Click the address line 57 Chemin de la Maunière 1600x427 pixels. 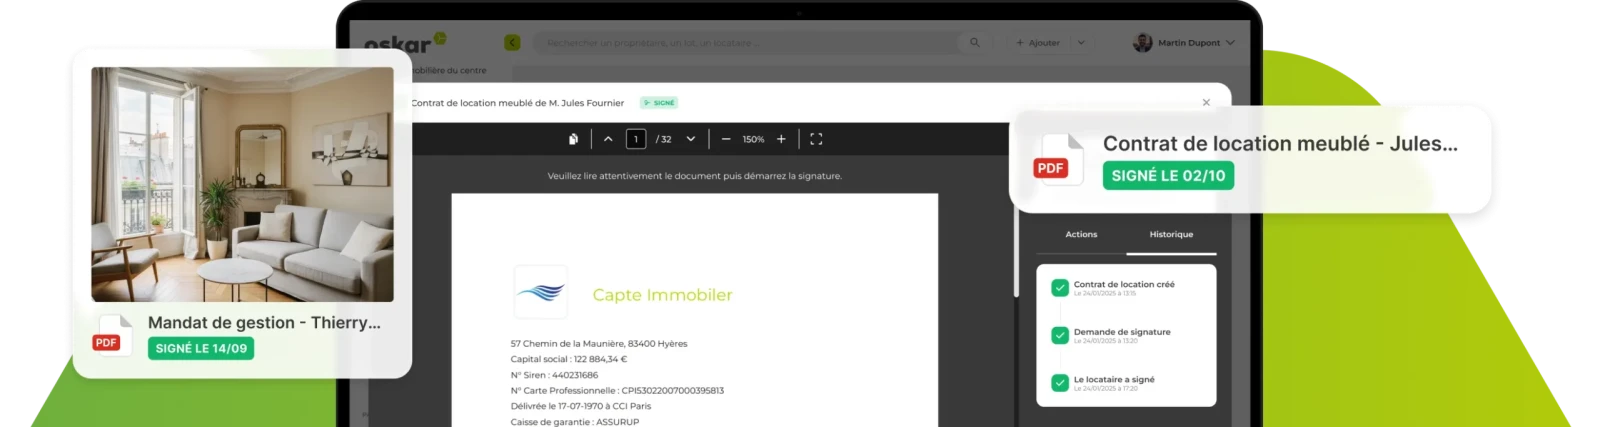tap(599, 343)
